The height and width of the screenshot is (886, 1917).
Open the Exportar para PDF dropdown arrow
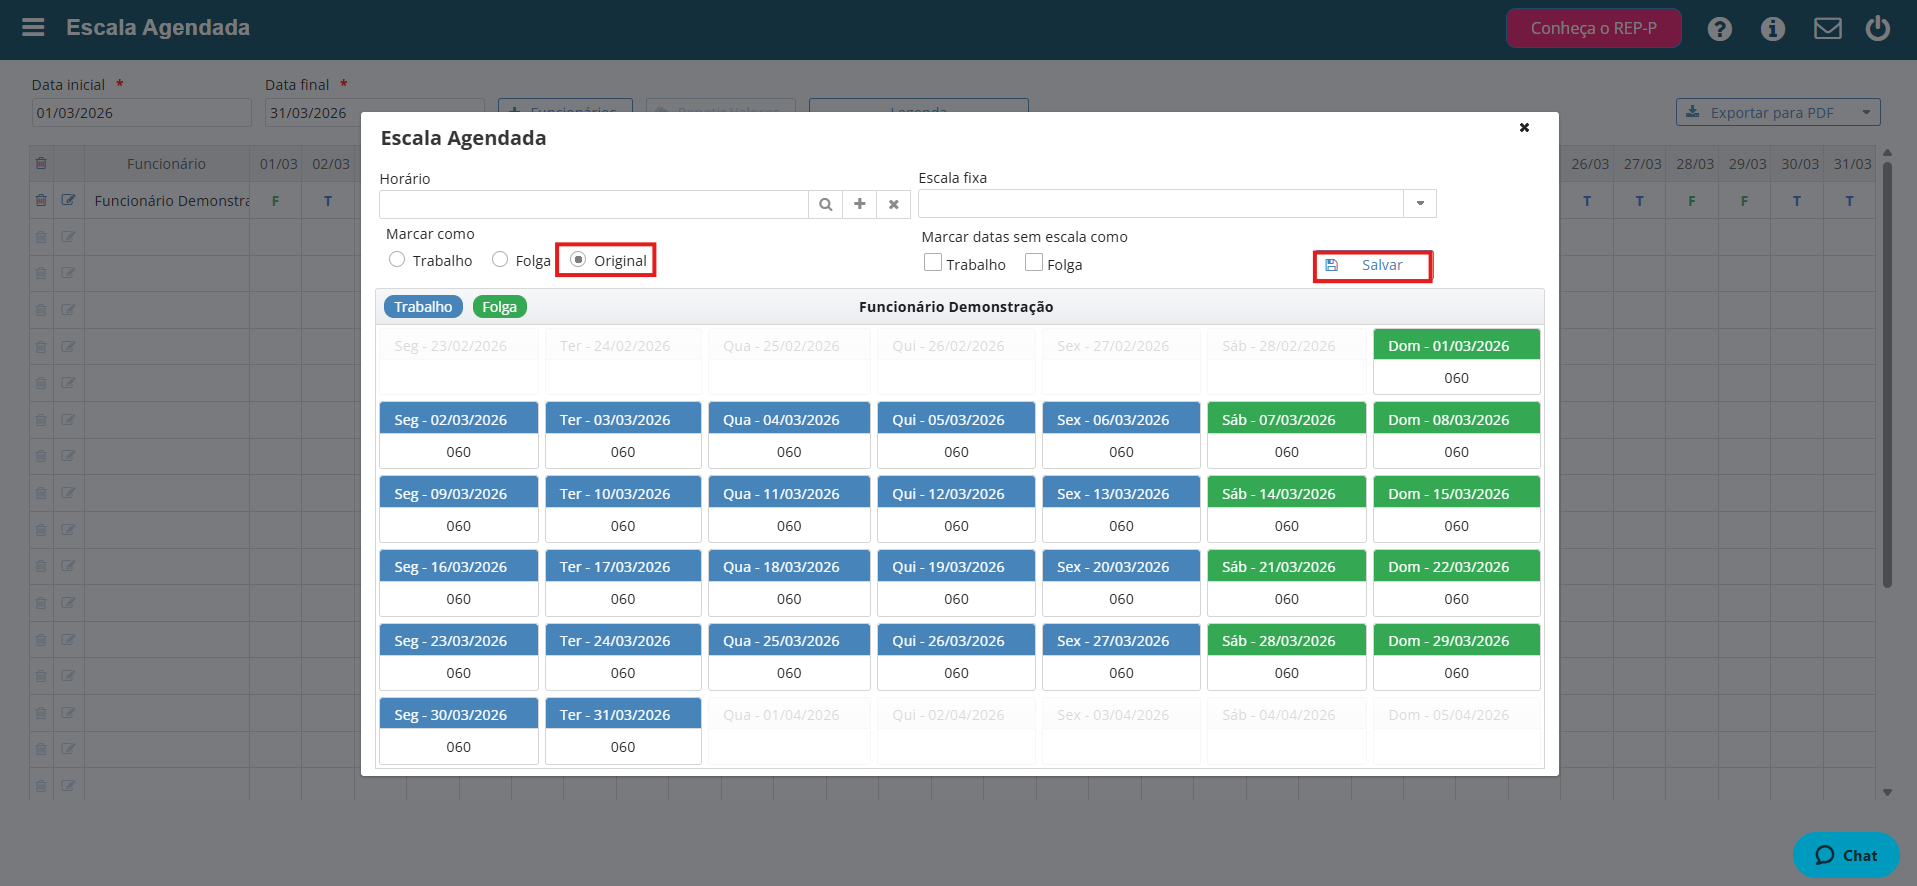(1866, 112)
